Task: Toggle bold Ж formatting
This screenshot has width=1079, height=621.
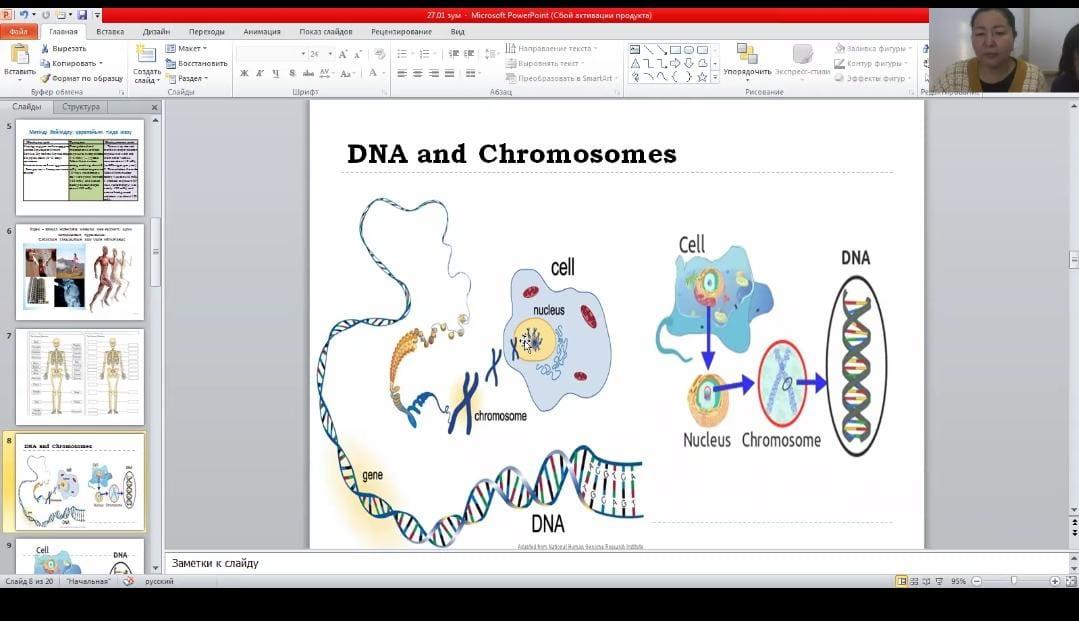Action: (244, 73)
